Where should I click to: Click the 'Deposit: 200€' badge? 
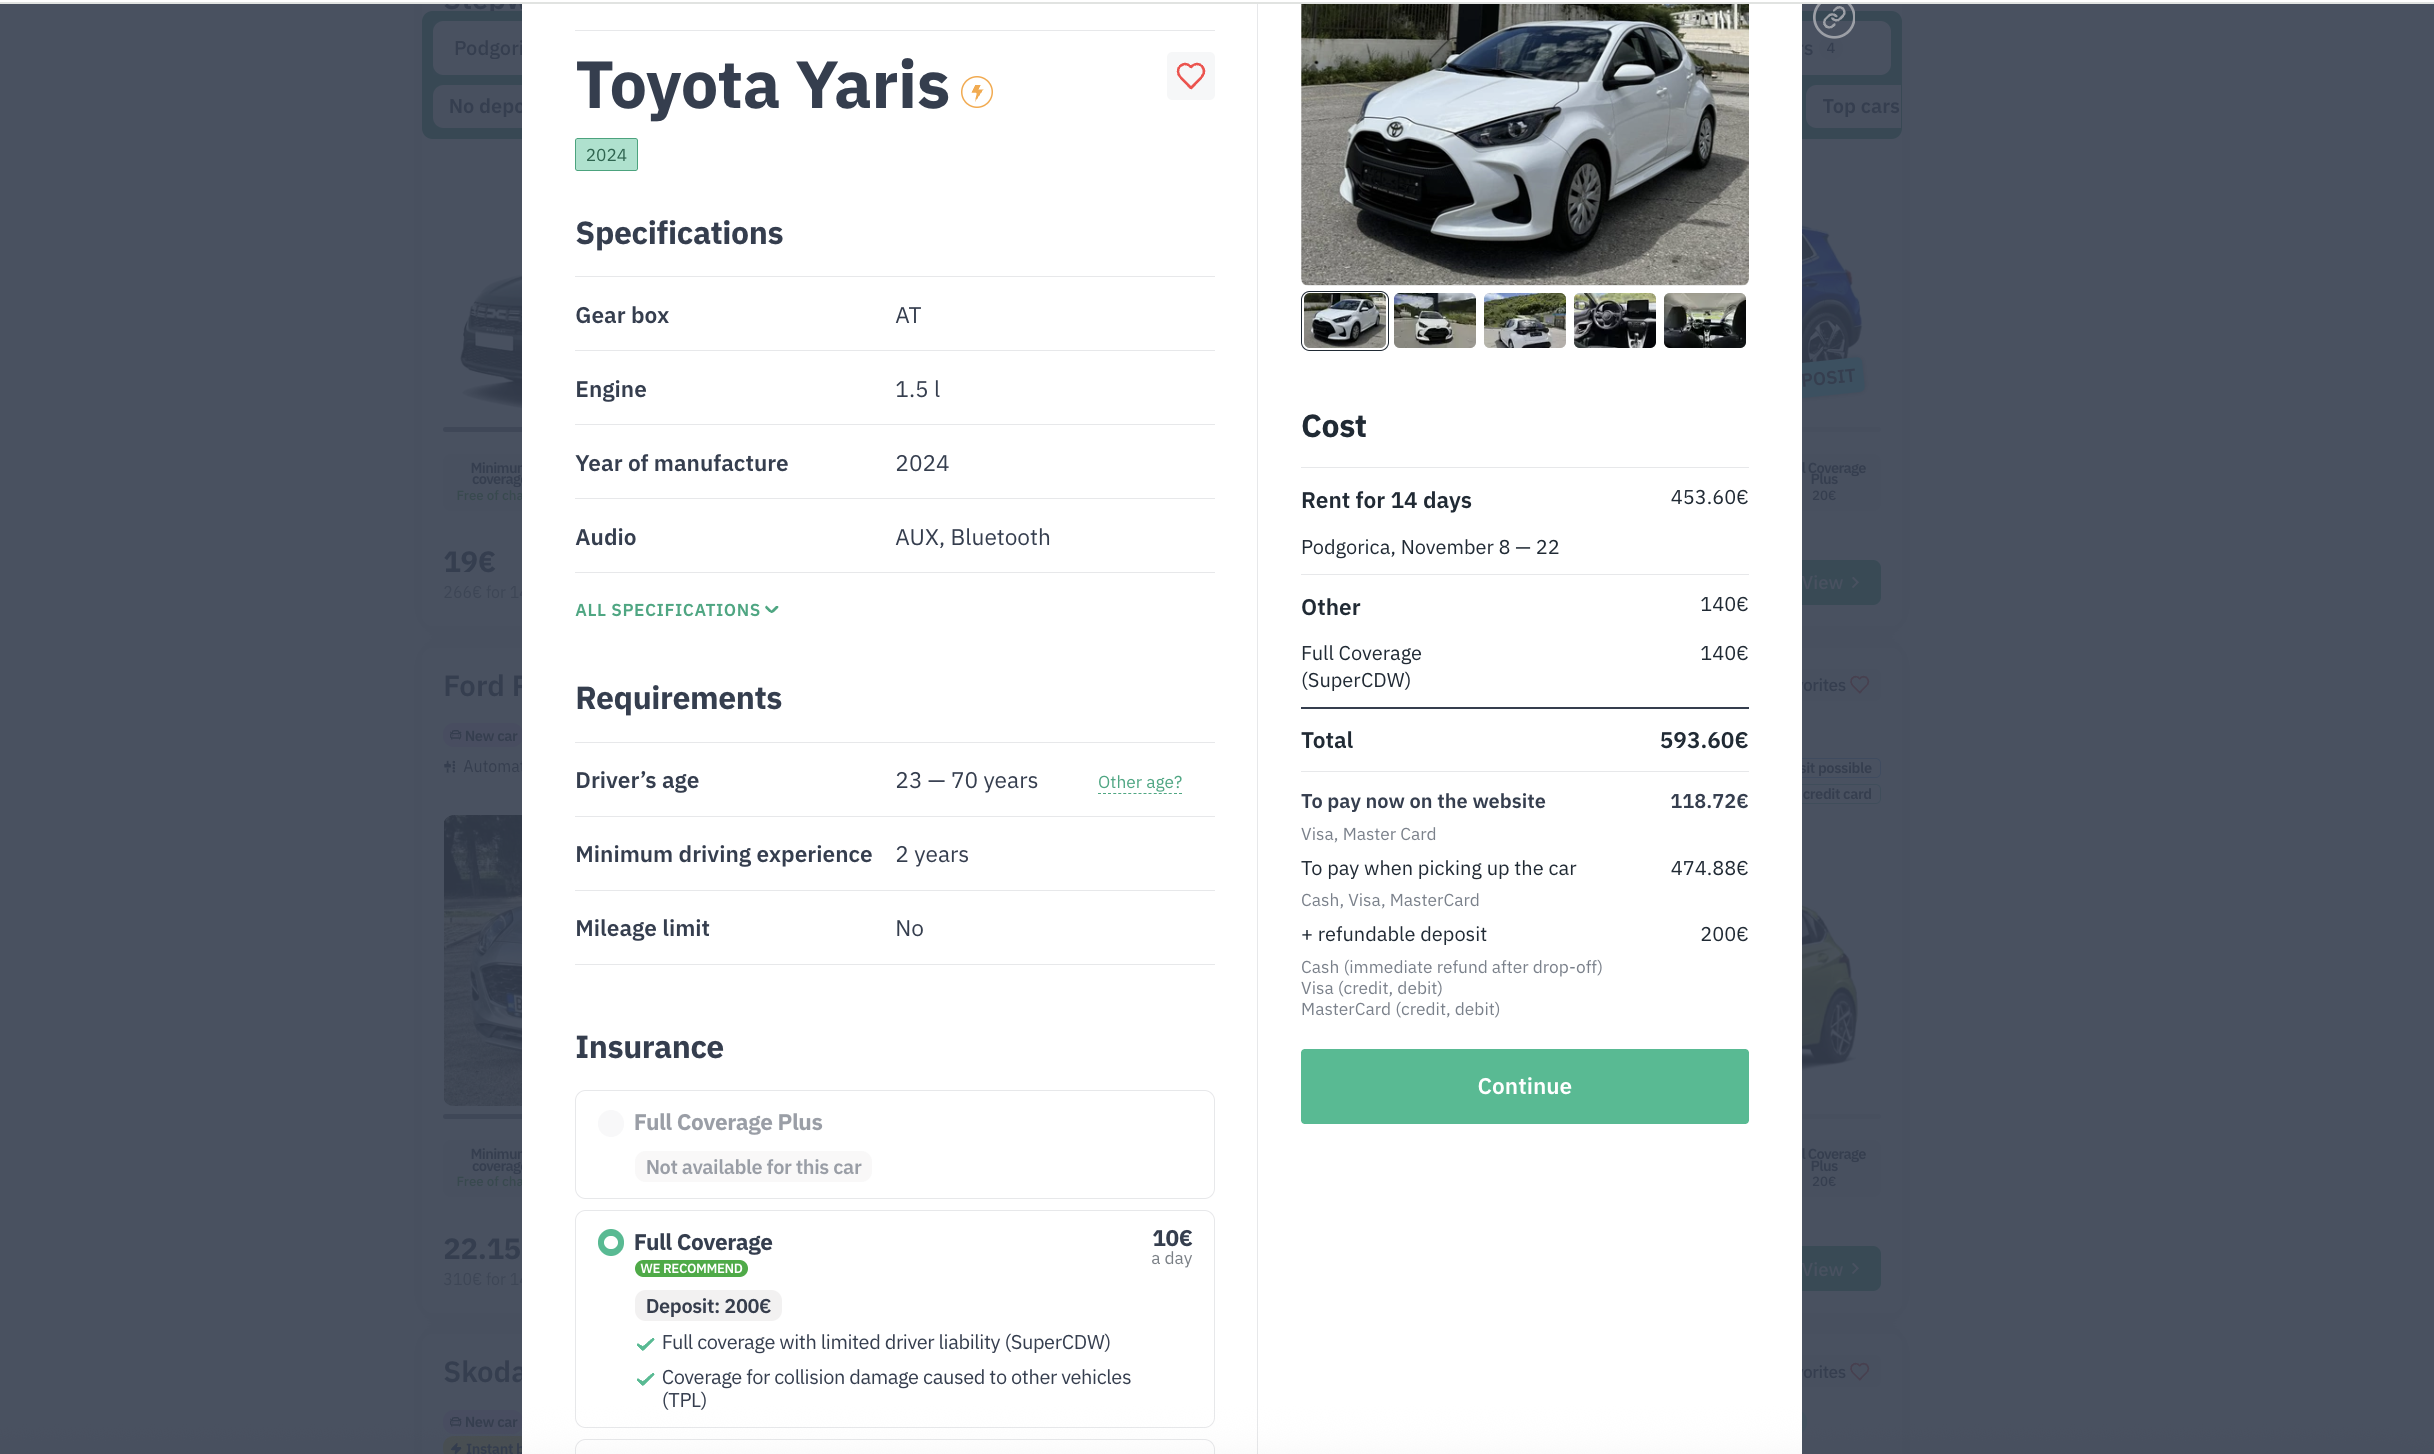click(707, 1305)
